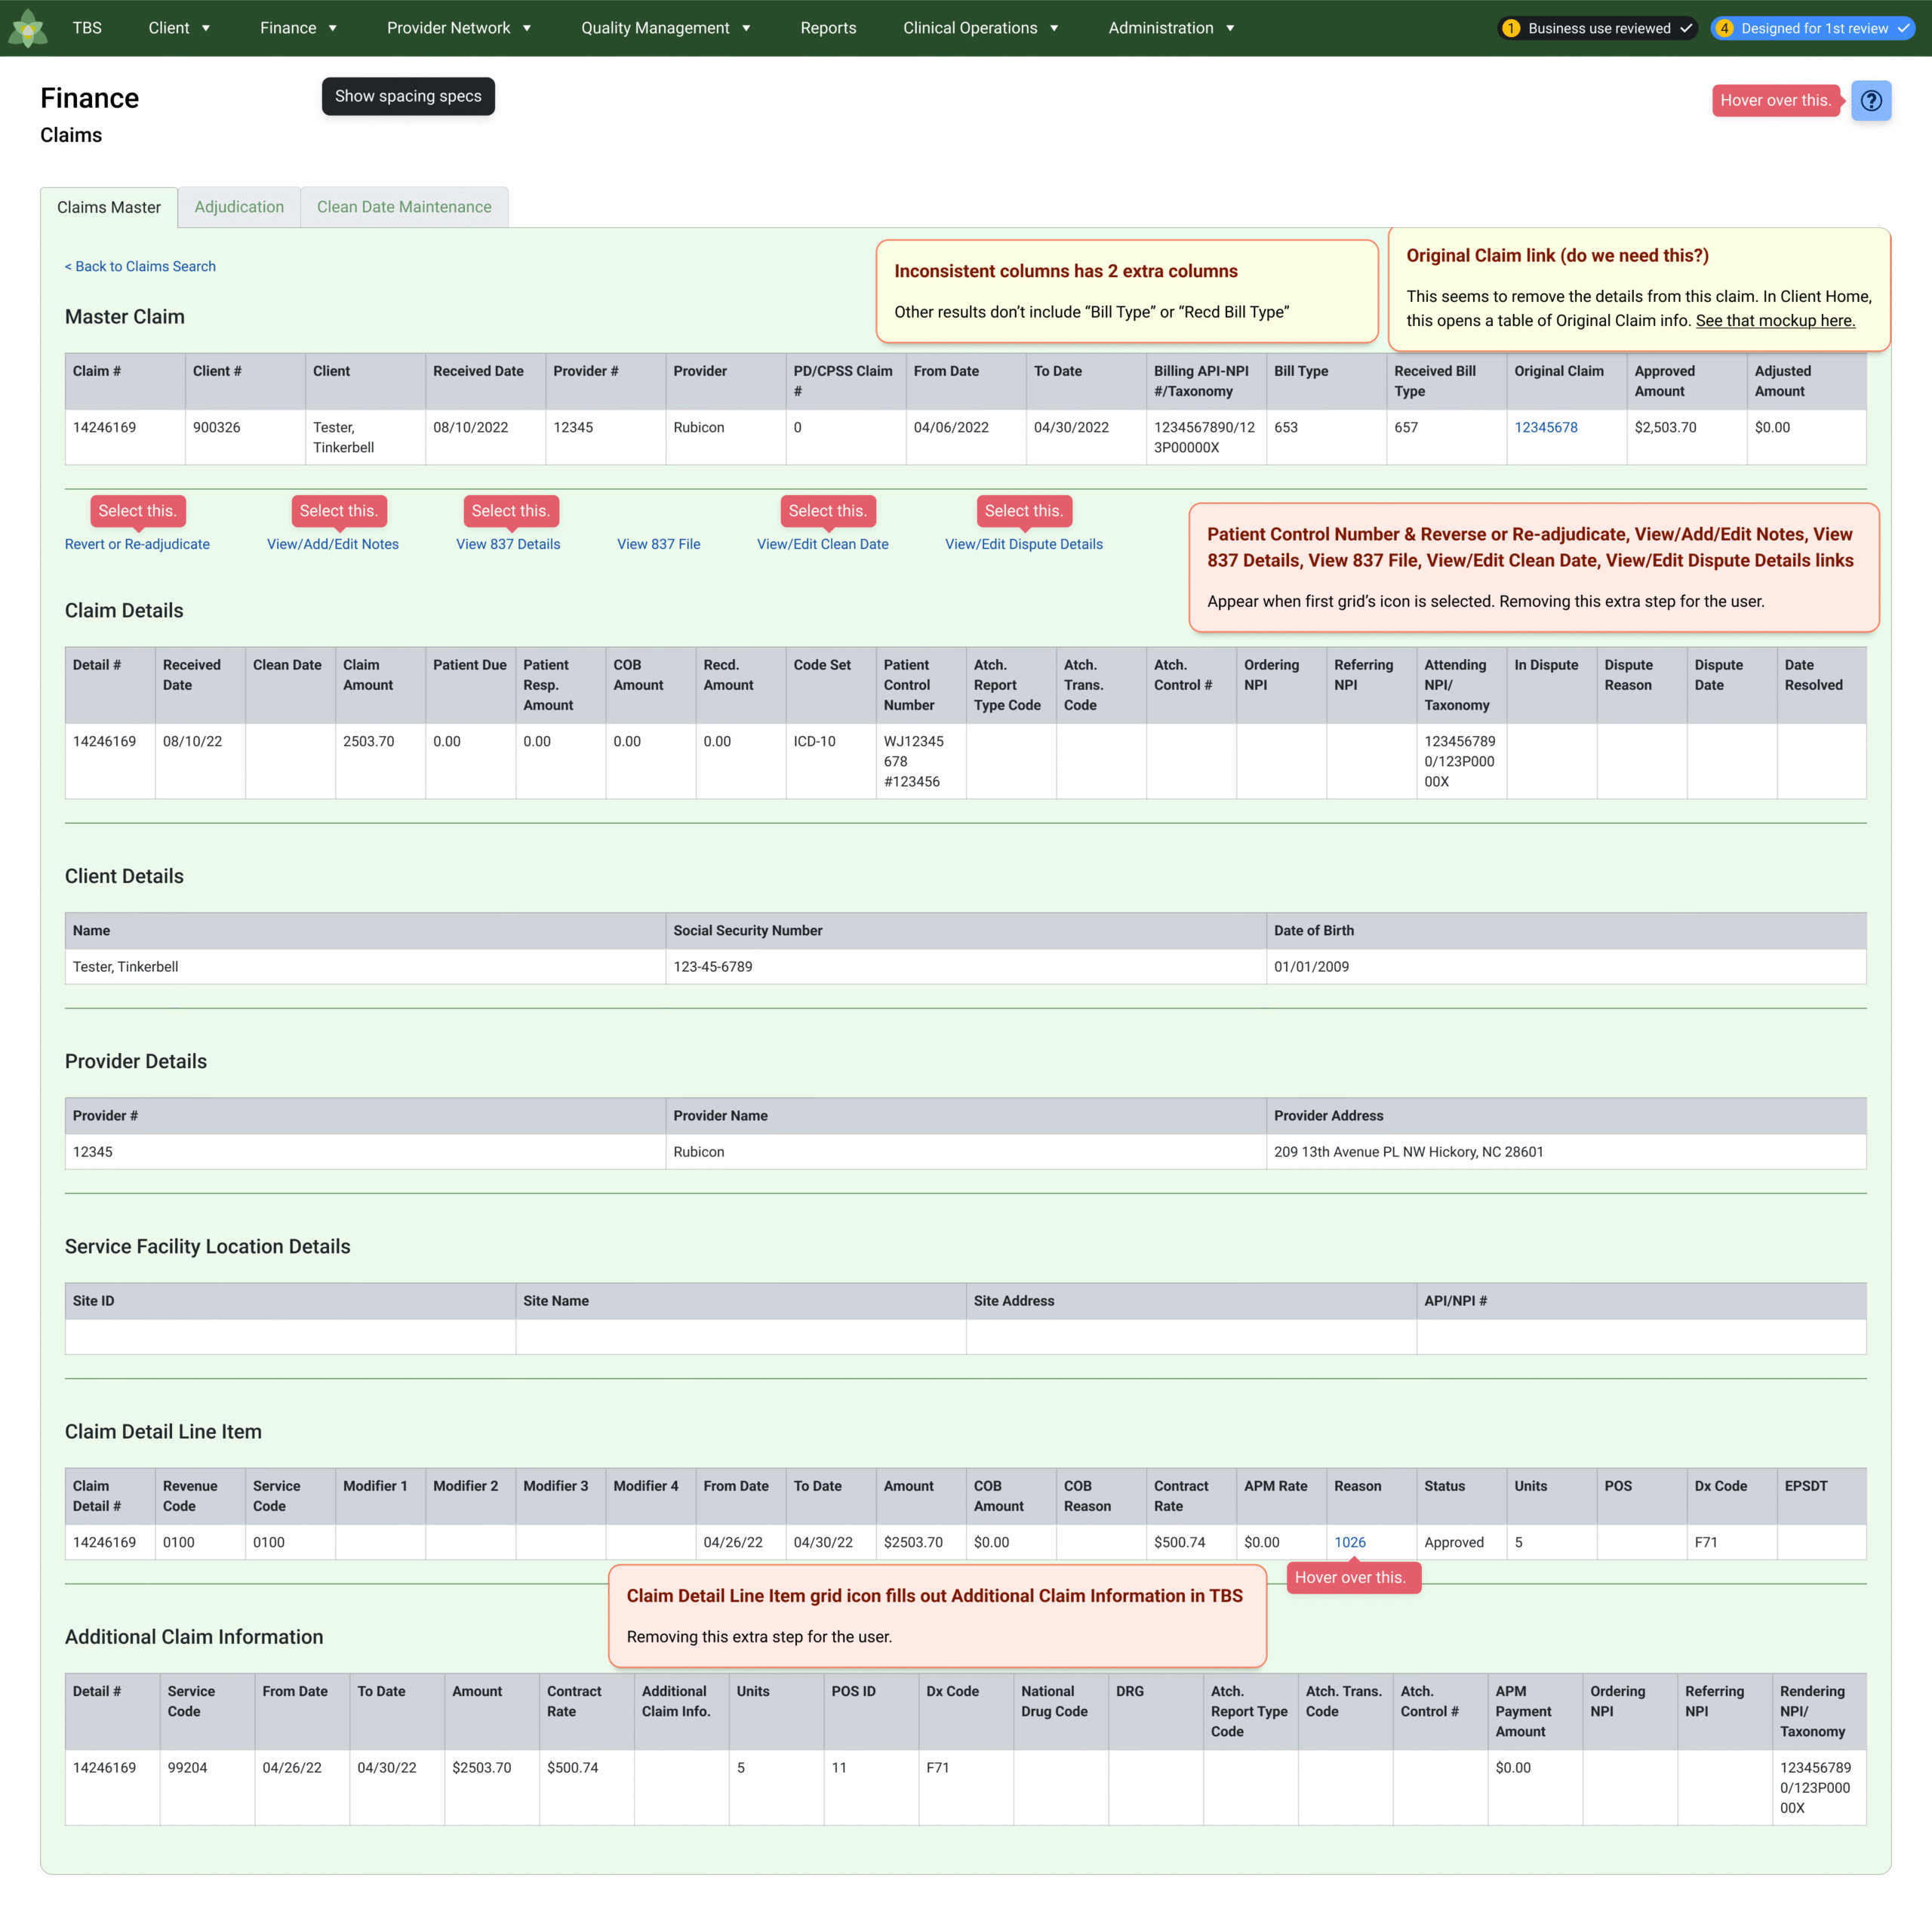The height and width of the screenshot is (1924, 1932).
Task: Open the Reports menu item
Action: [x=828, y=28]
